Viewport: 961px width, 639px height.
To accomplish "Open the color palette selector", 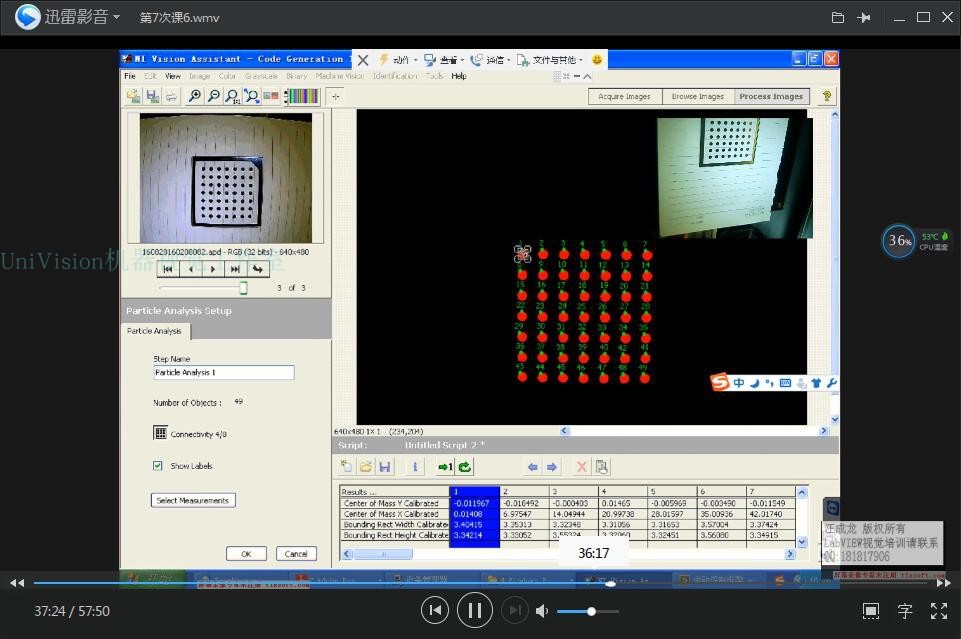I will coord(302,96).
